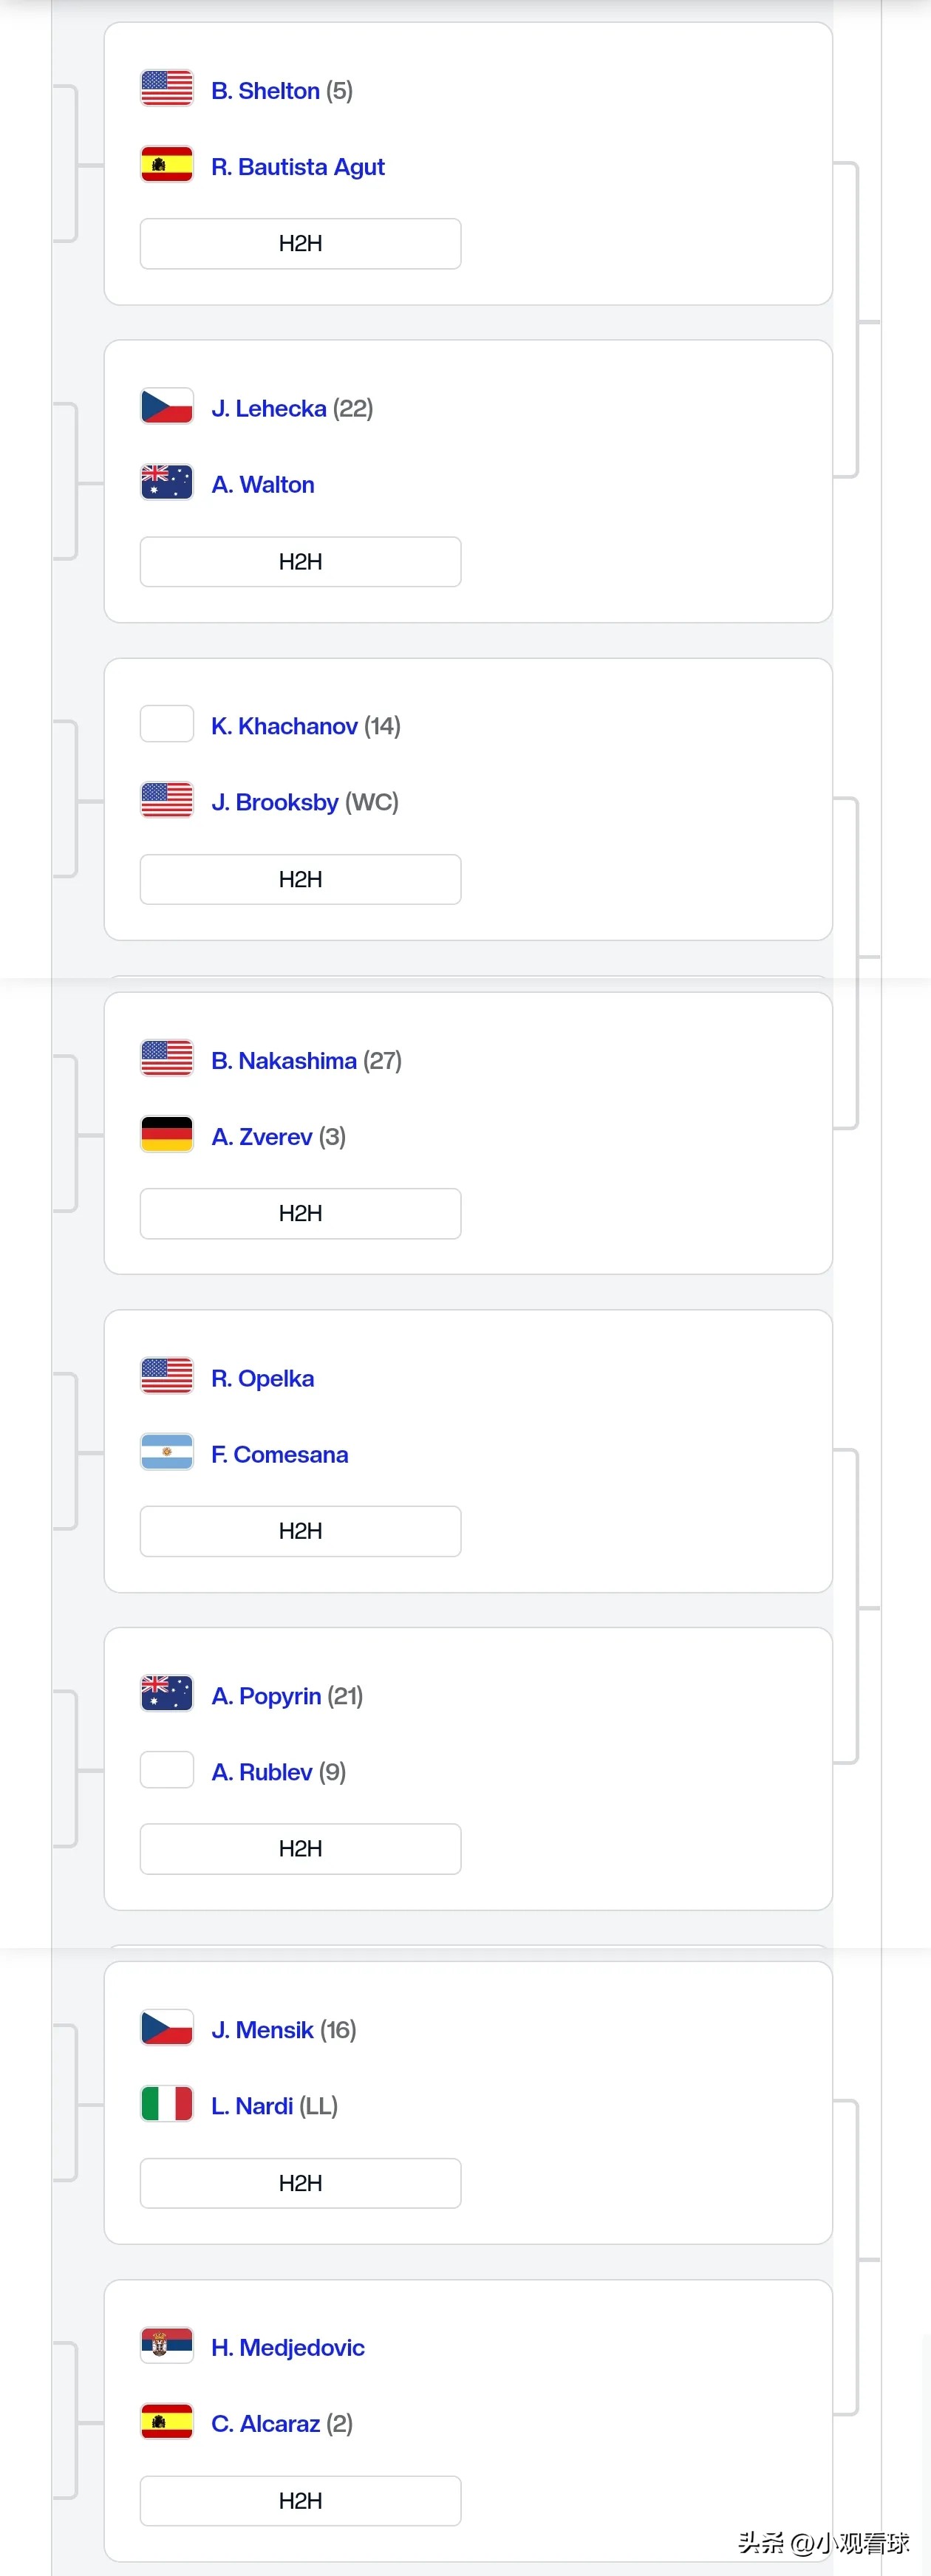The height and width of the screenshot is (2576, 931).
Task: Open R. Opelka player profile link
Action: point(263,1379)
